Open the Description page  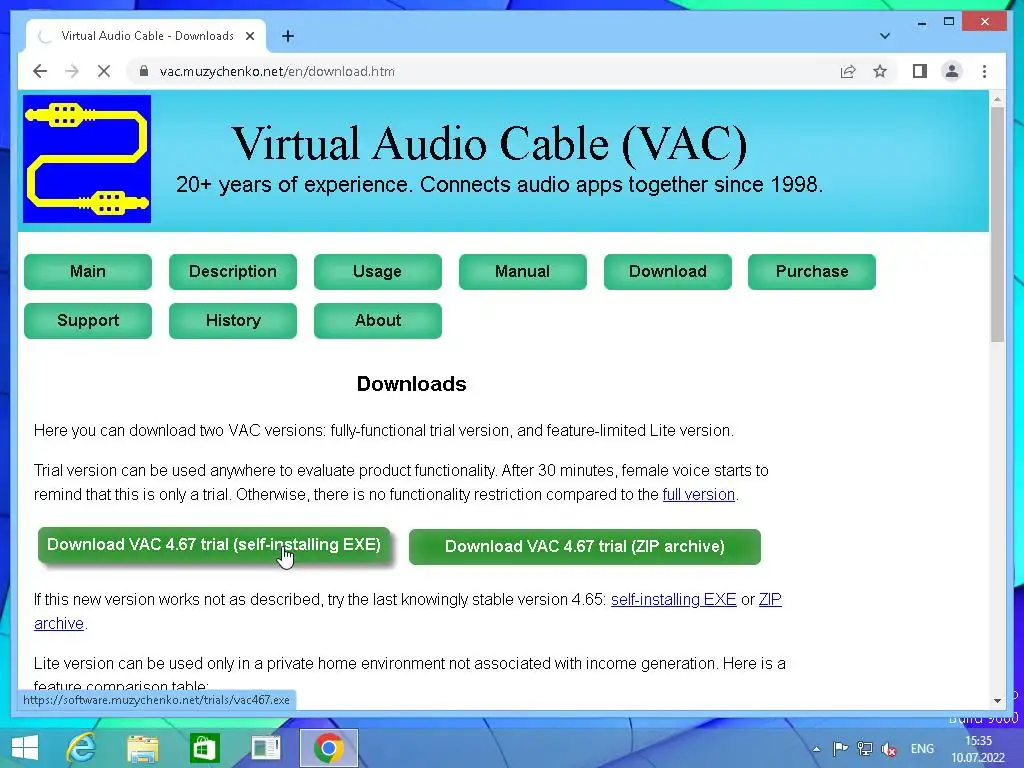pos(232,272)
